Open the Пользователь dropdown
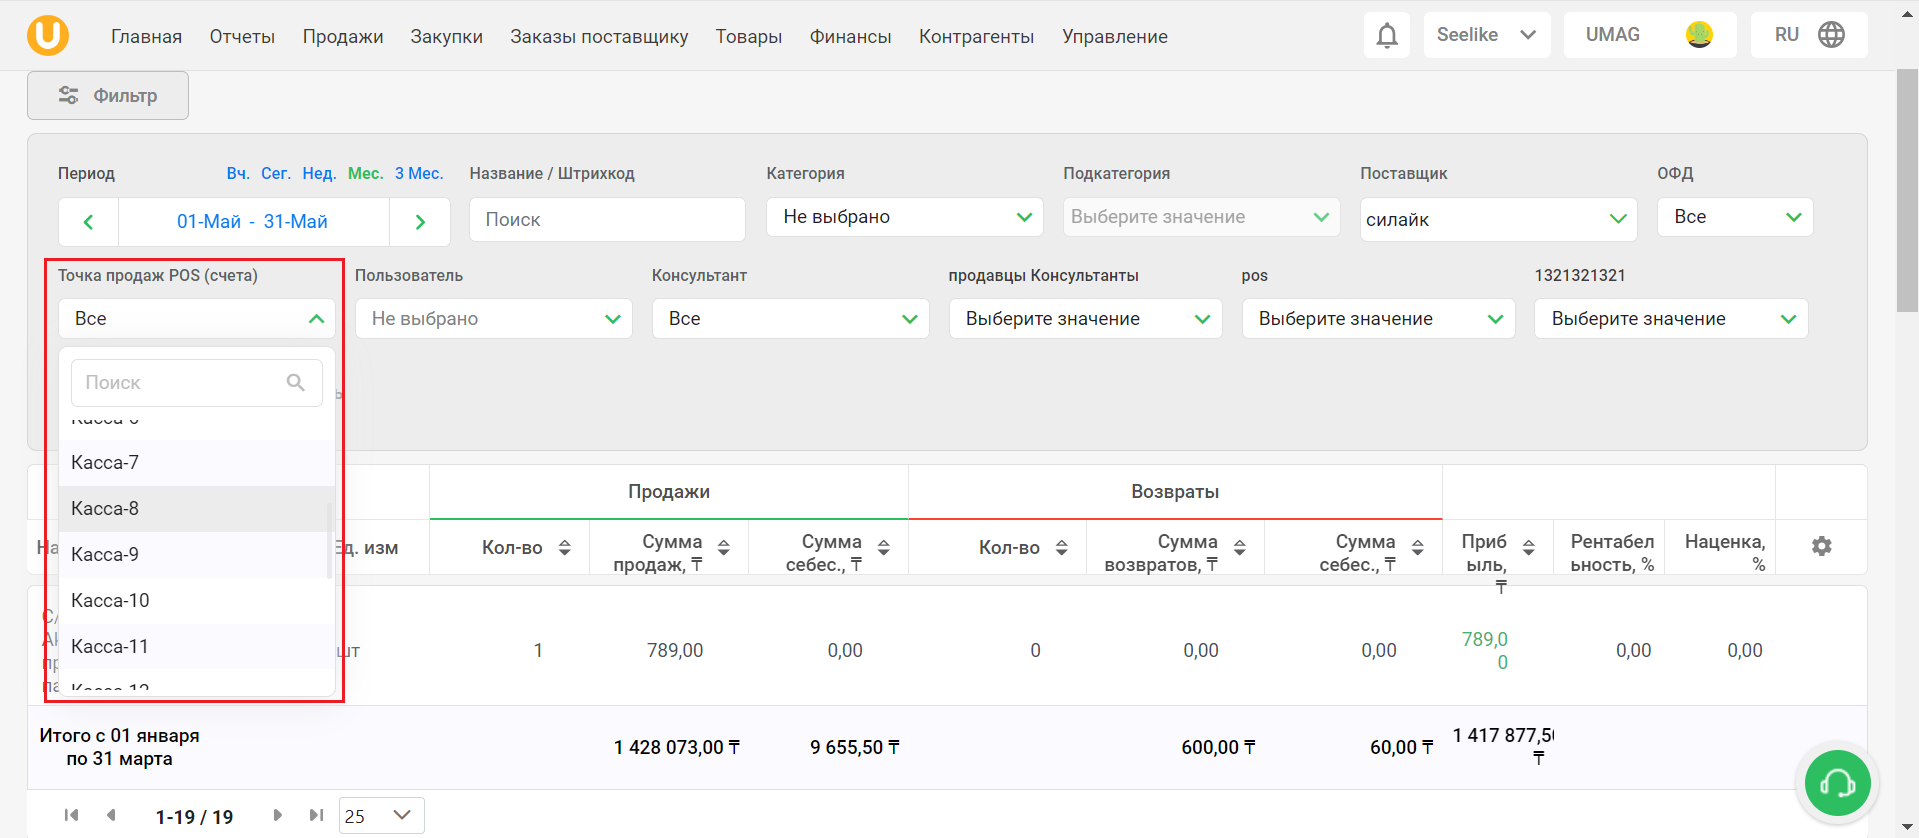The width and height of the screenshot is (1919, 838). pyautogui.click(x=494, y=319)
